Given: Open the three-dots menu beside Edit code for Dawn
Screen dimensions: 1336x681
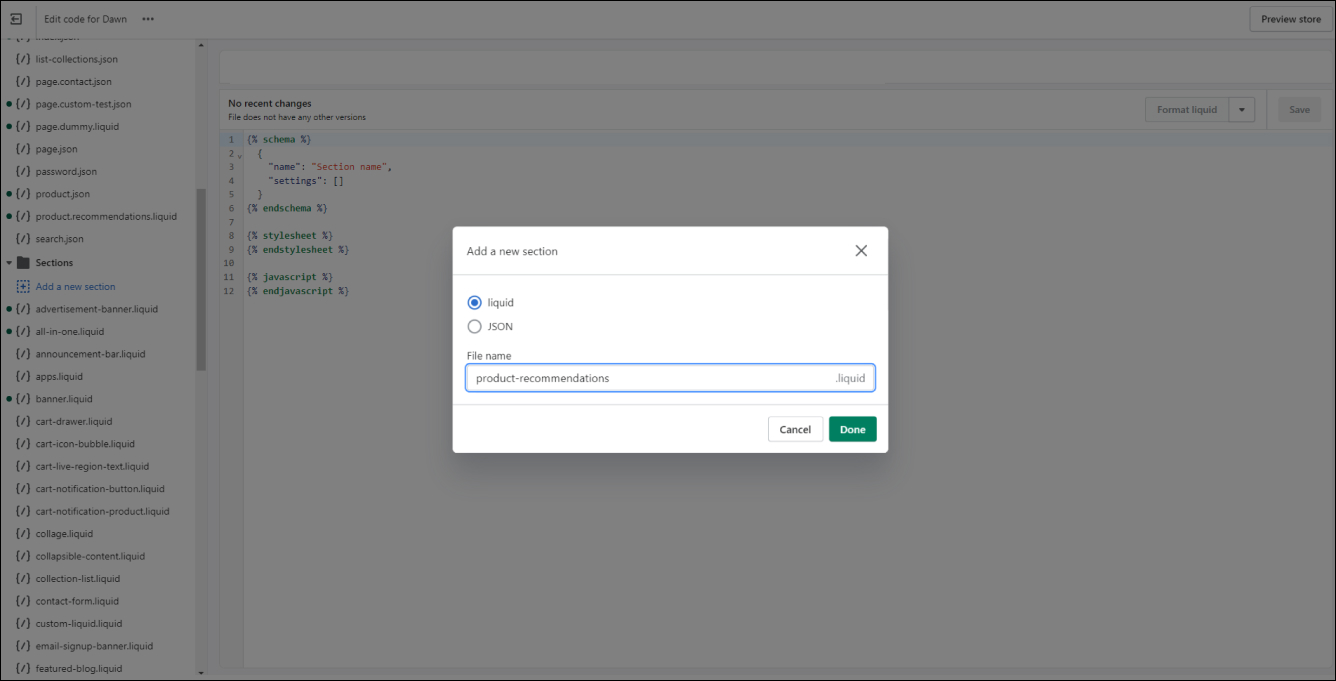Looking at the screenshot, I should (x=148, y=19).
